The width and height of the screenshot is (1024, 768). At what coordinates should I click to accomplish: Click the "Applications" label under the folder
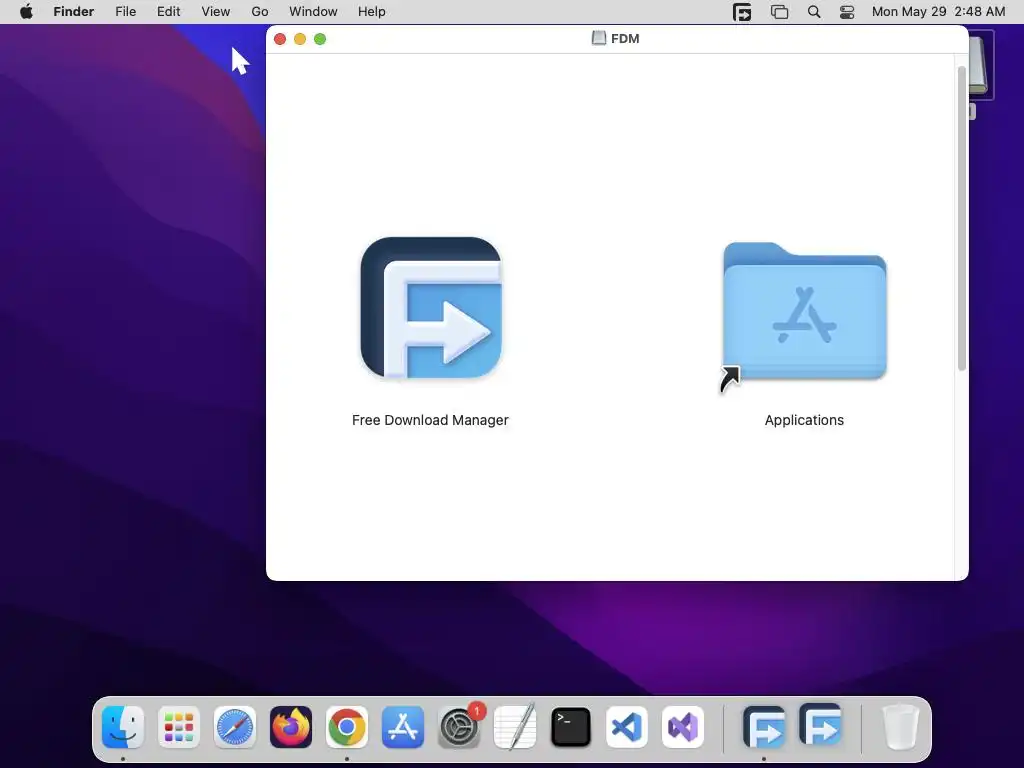coord(804,420)
